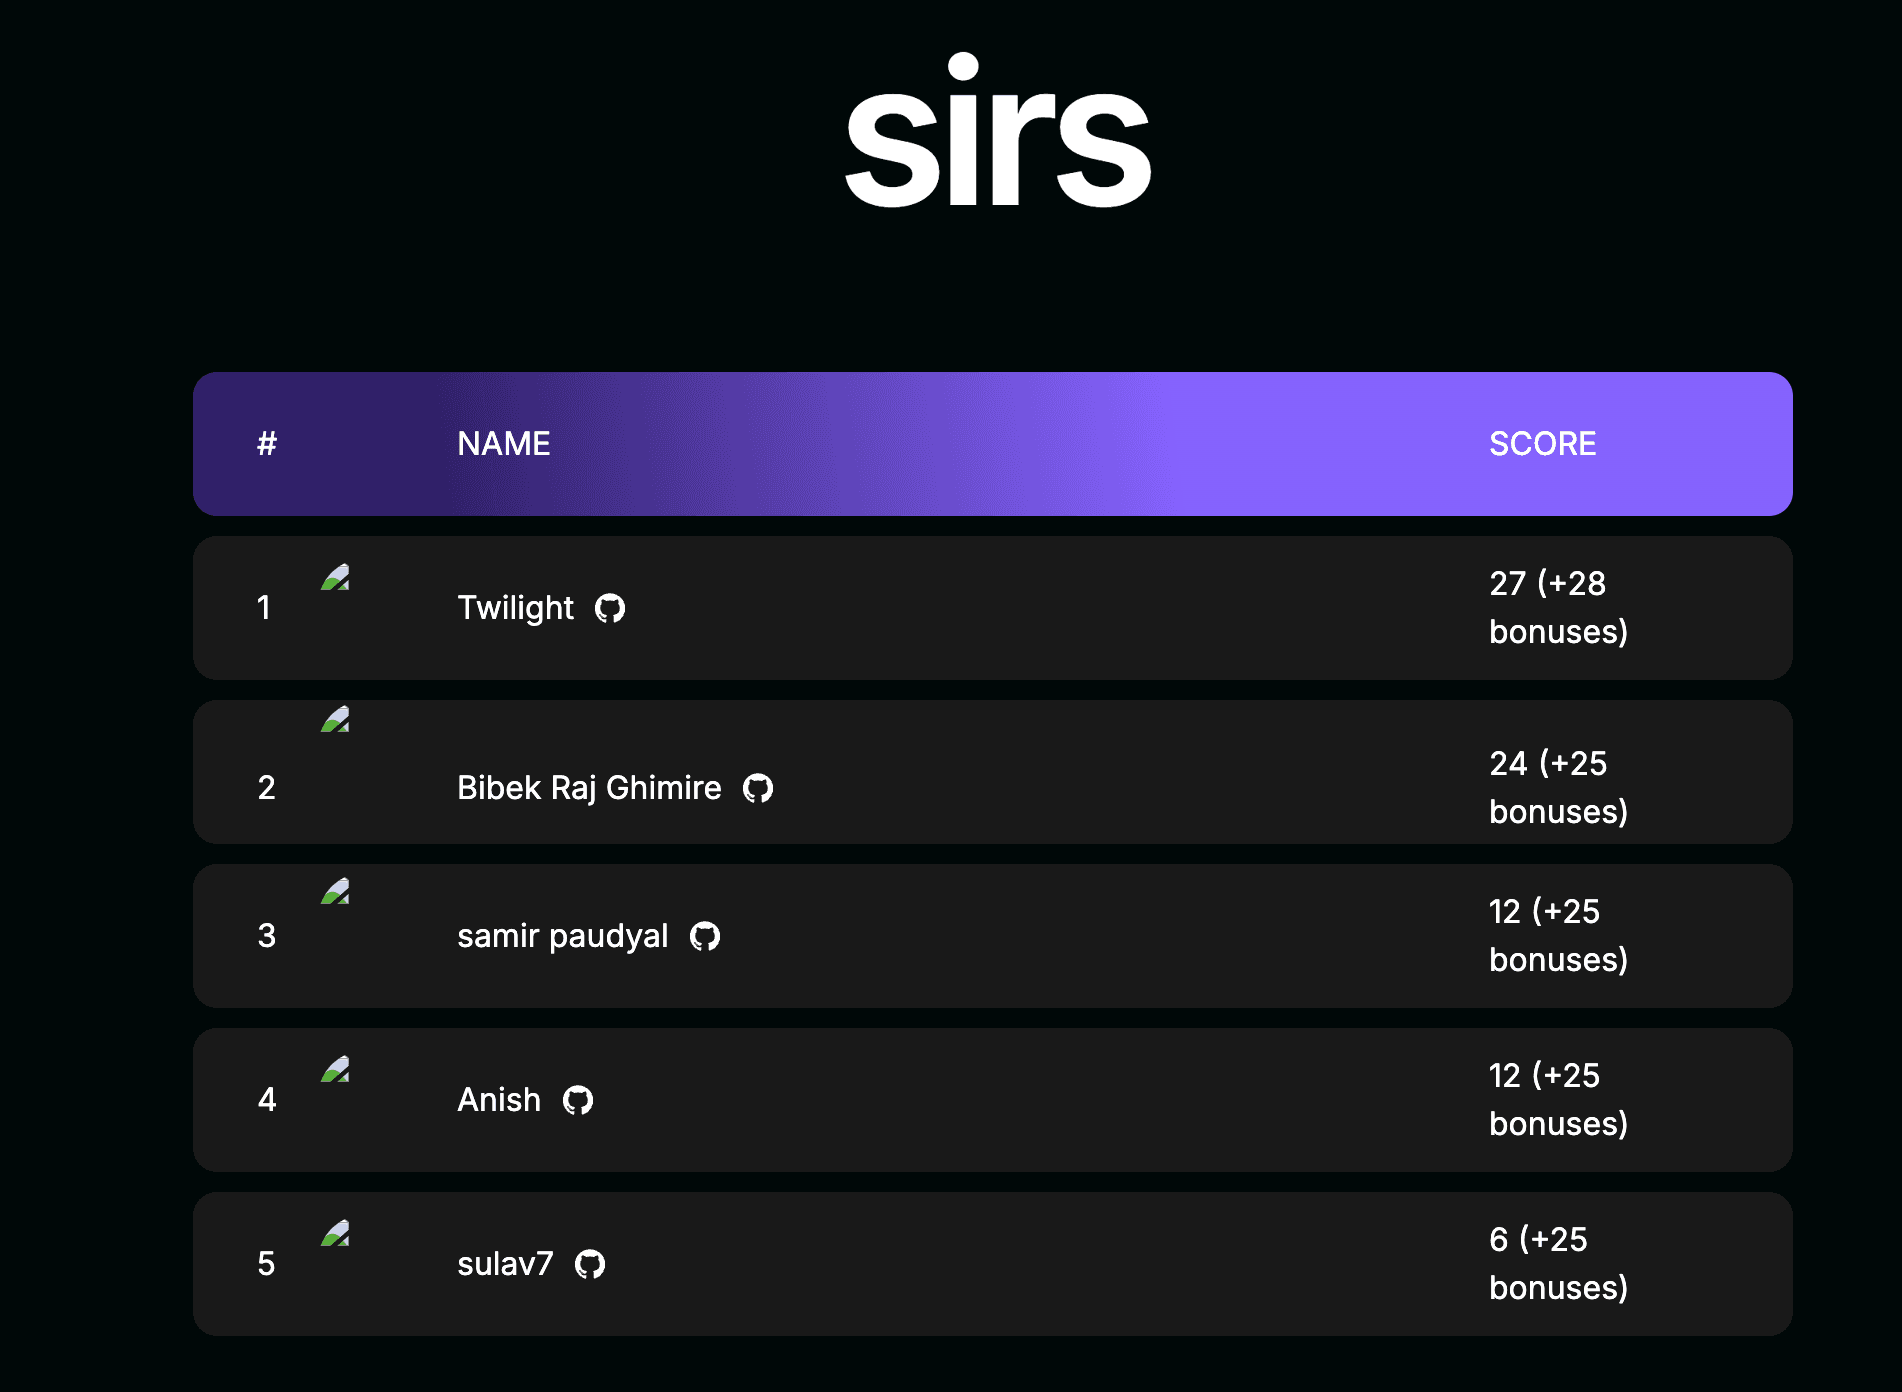1902x1392 pixels.
Task: Click the avatar image in rank 4 row
Action: point(335,1069)
